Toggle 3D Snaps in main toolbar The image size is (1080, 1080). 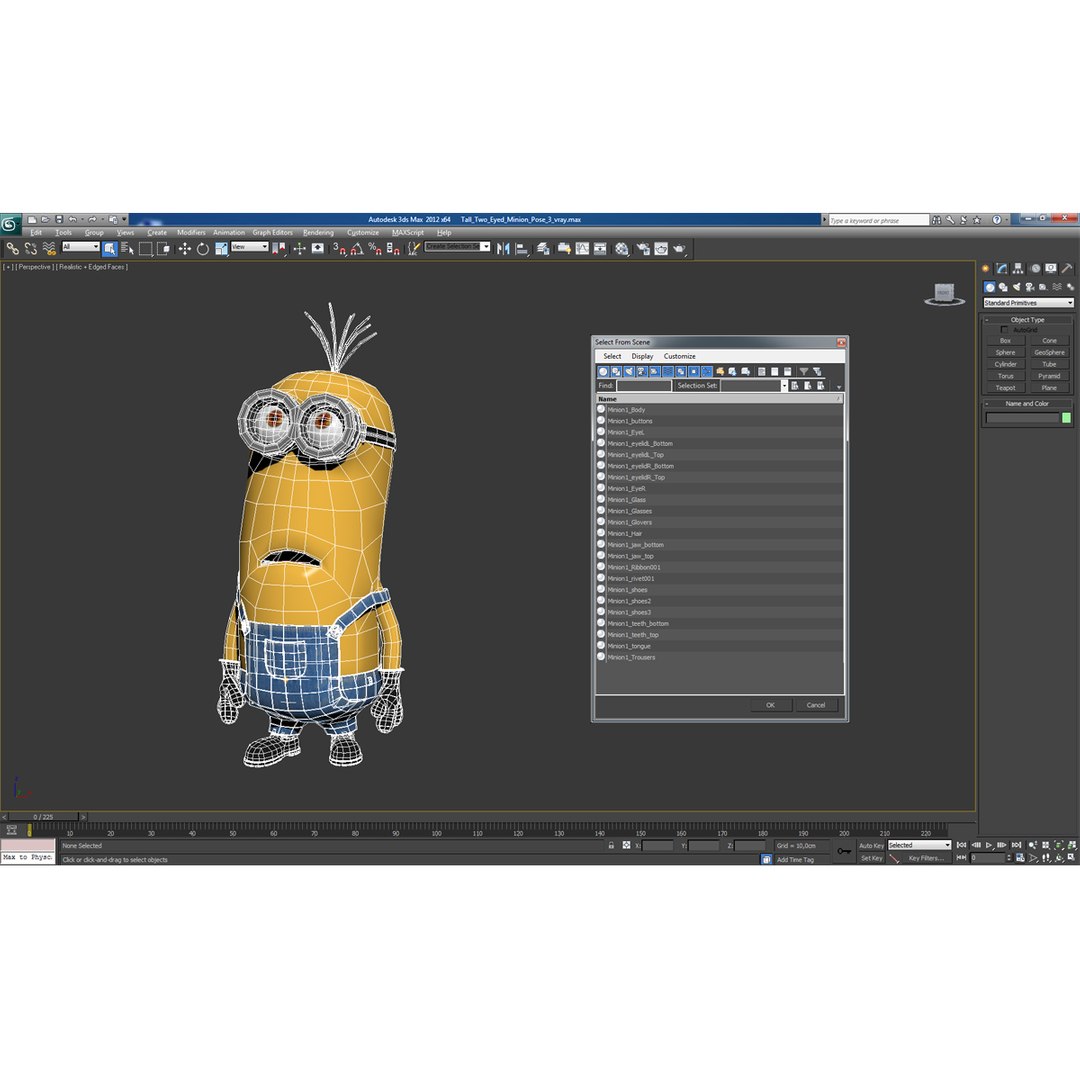[340, 249]
